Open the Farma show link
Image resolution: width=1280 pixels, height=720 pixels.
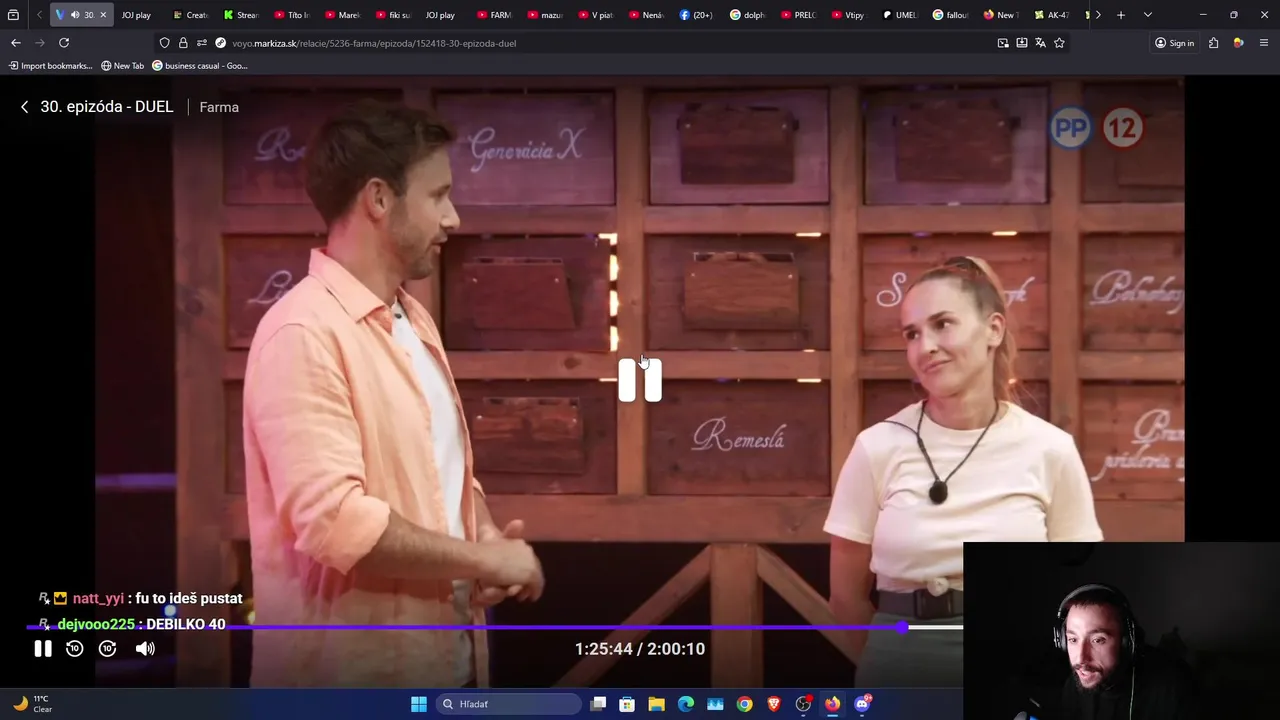coord(219,107)
